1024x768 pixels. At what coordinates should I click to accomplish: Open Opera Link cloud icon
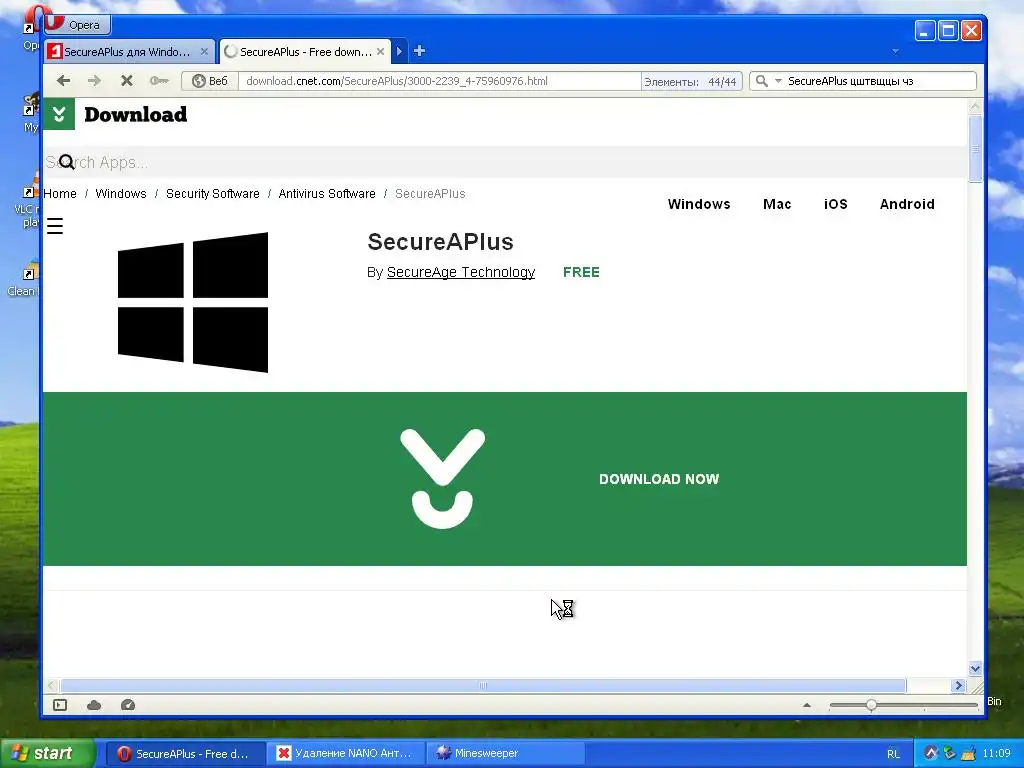tap(94, 705)
